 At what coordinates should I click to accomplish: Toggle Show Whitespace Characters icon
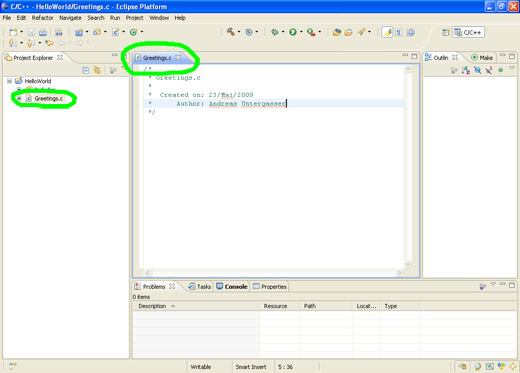(x=399, y=32)
